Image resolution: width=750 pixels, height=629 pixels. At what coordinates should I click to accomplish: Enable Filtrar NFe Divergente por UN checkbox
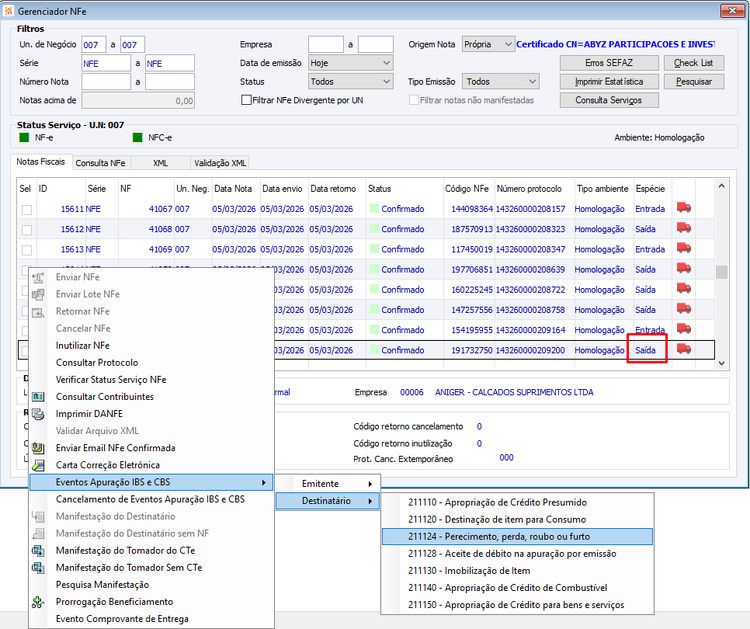tap(246, 100)
